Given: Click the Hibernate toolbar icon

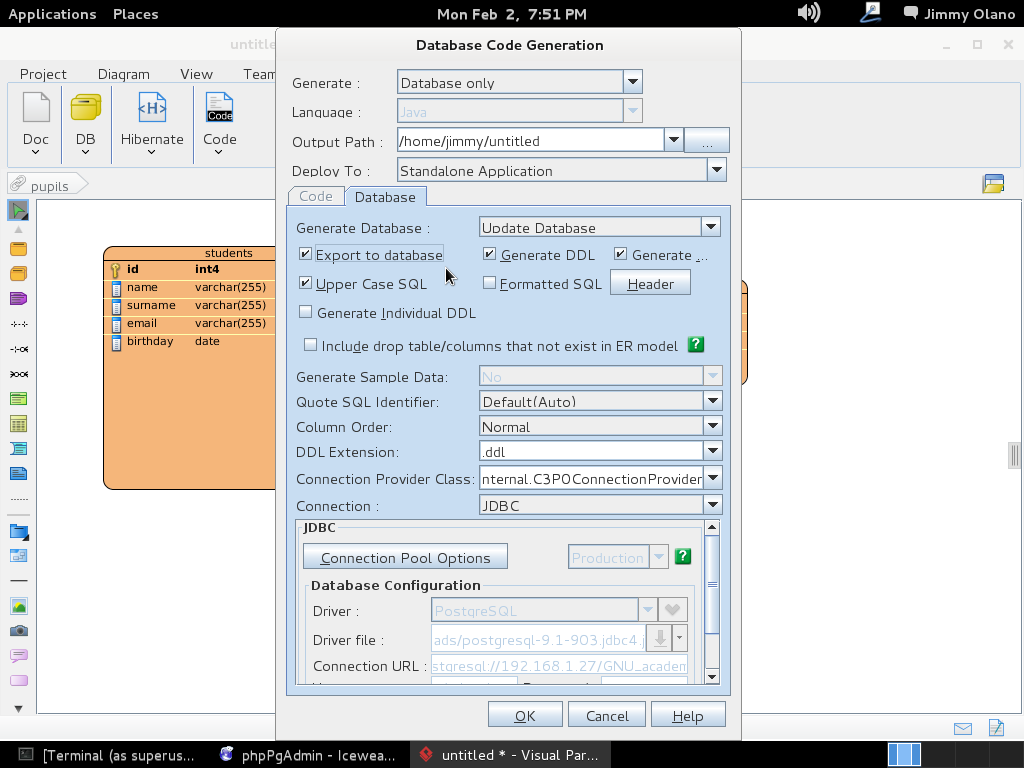Looking at the screenshot, I should pyautogui.click(x=152, y=109).
